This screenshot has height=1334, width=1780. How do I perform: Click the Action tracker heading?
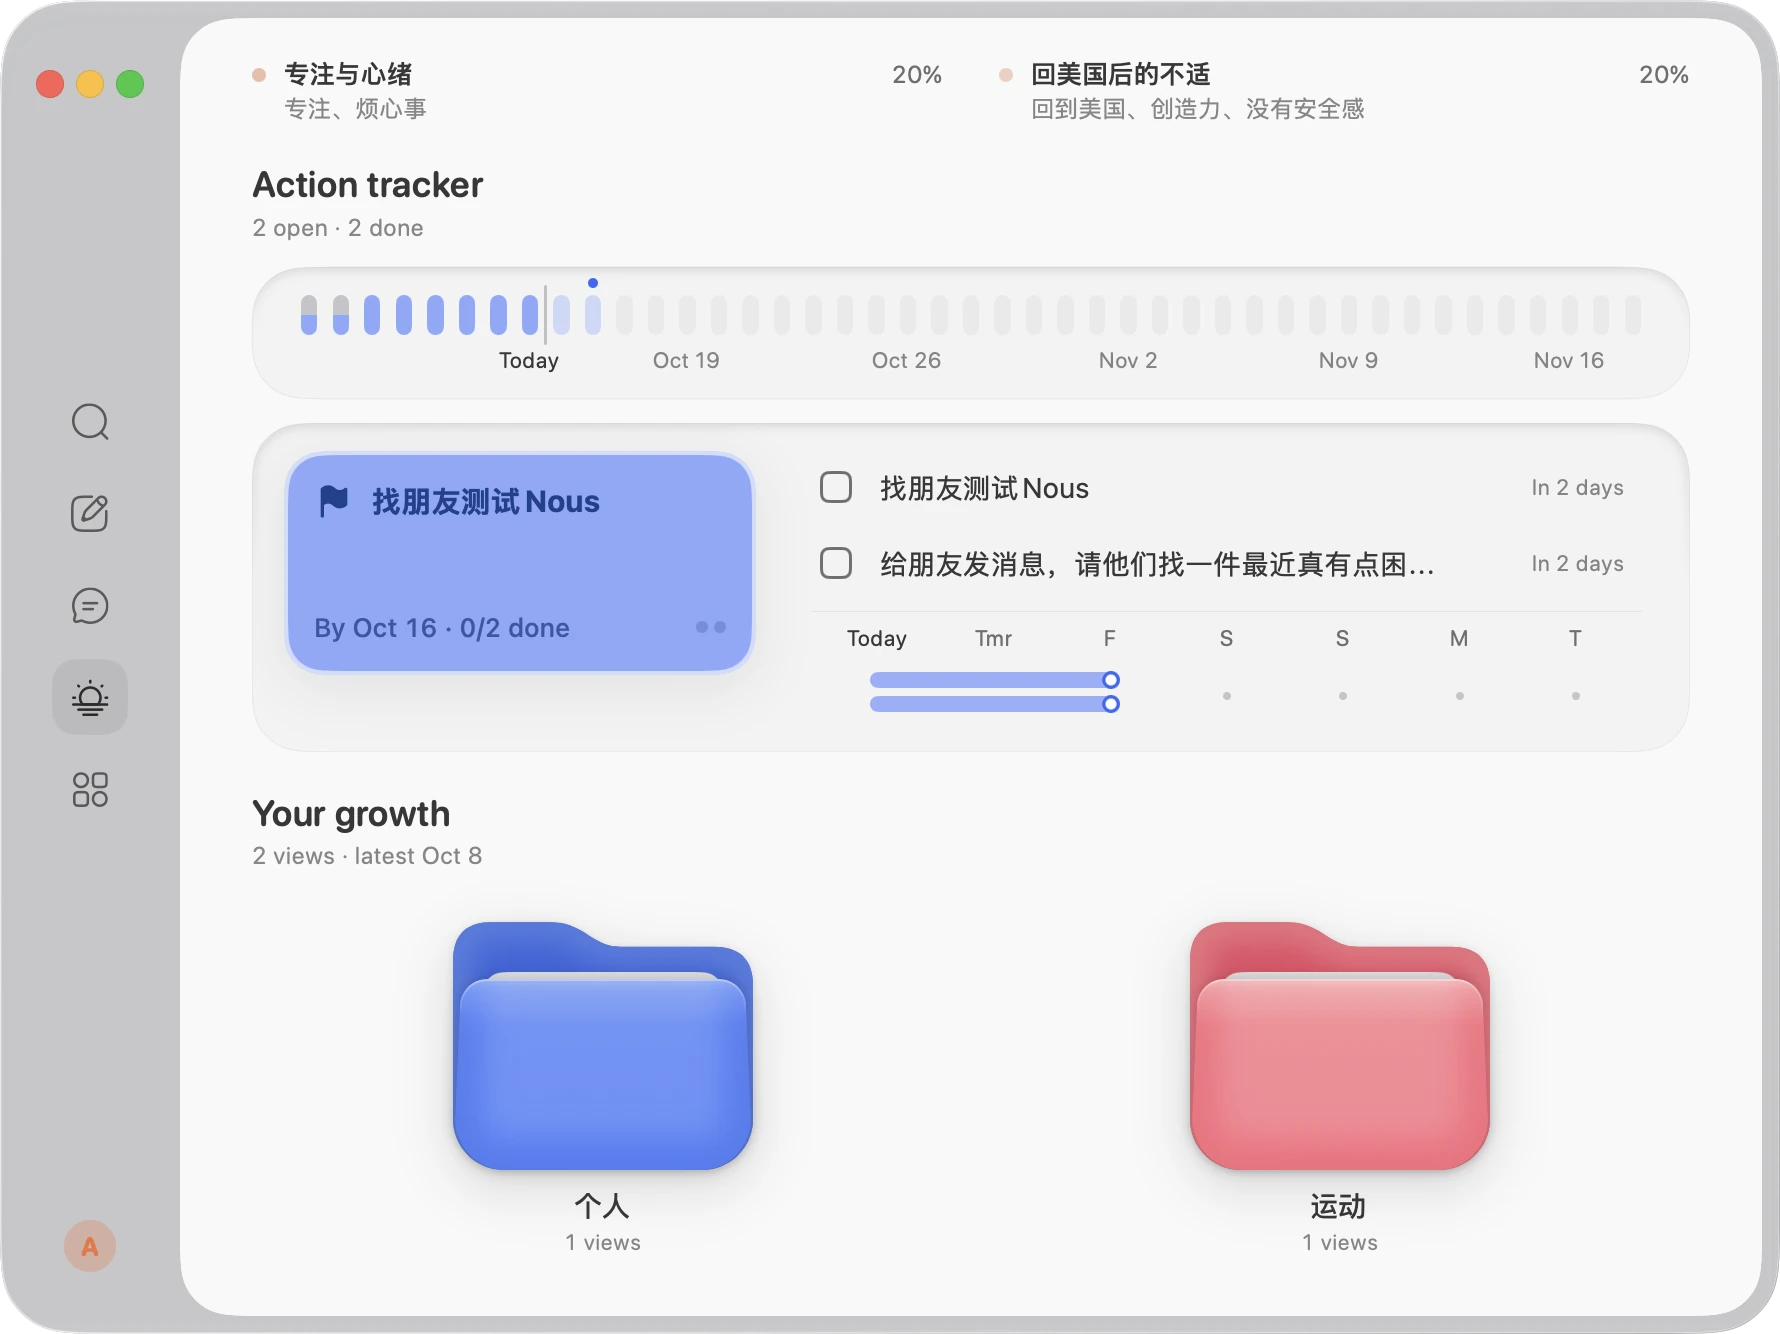coord(368,185)
